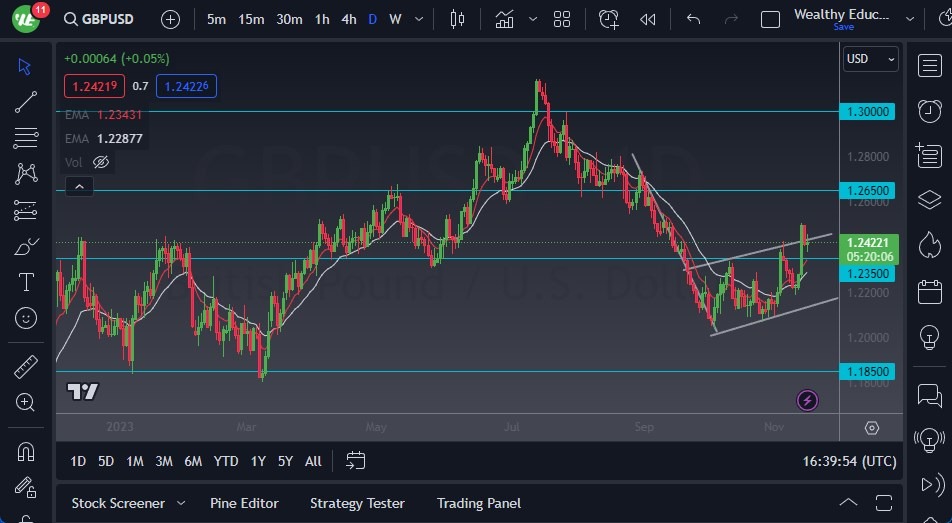Image resolution: width=952 pixels, height=523 pixels.
Task: Set chart range to YTD
Action: click(x=226, y=461)
